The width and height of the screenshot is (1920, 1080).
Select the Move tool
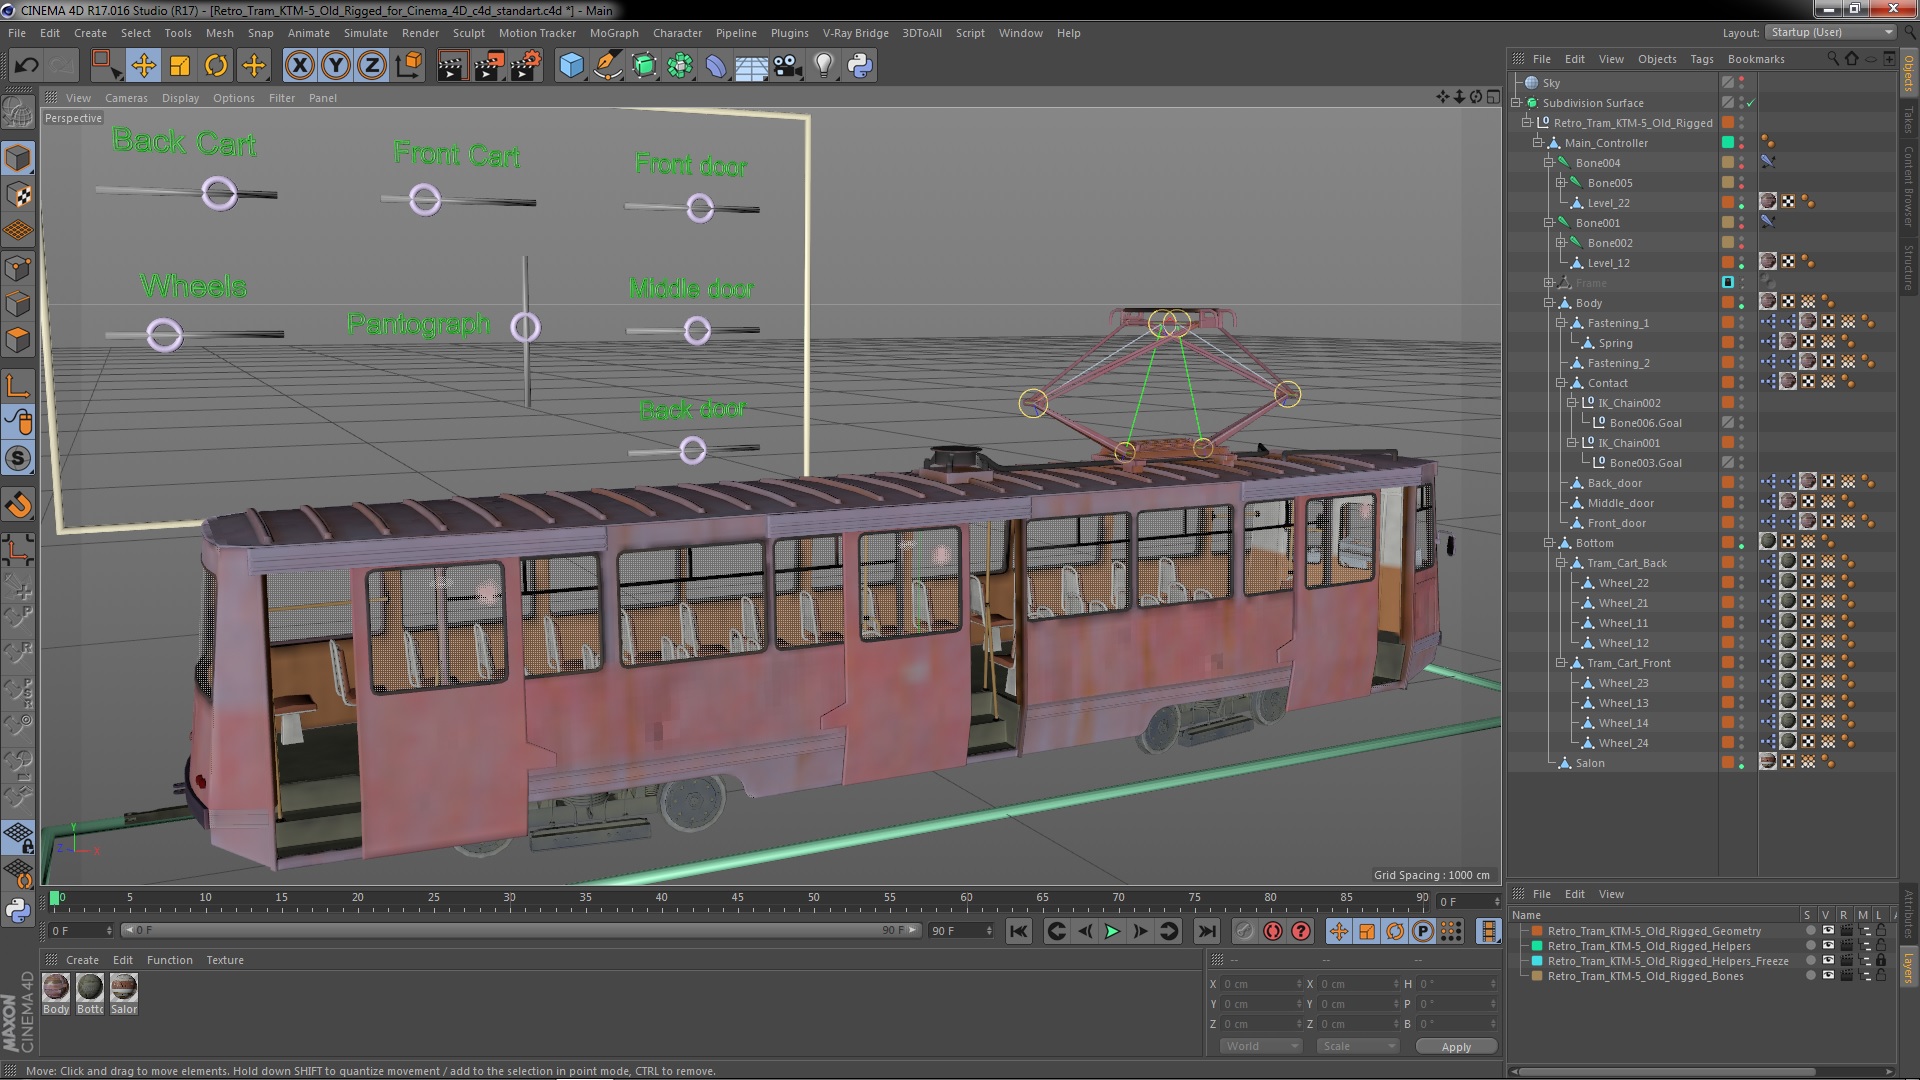point(143,66)
